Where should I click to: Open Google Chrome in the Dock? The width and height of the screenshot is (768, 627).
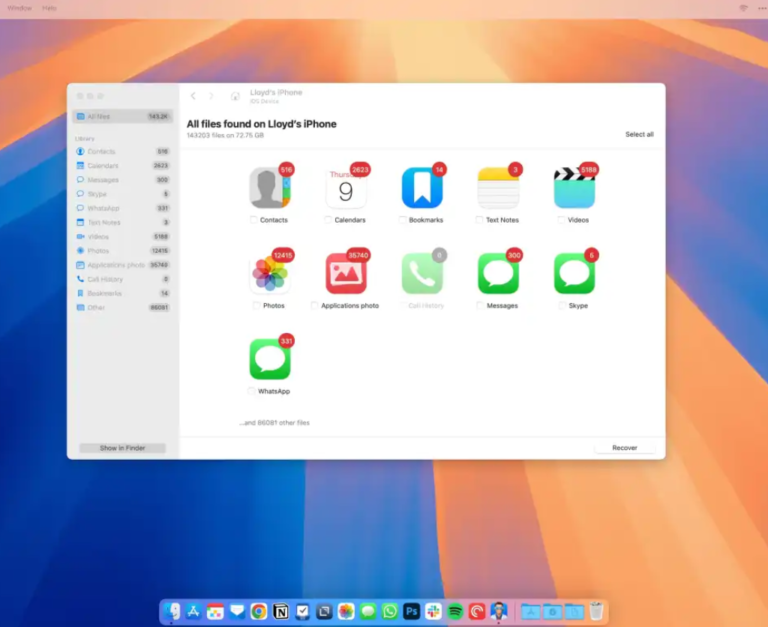(x=259, y=611)
